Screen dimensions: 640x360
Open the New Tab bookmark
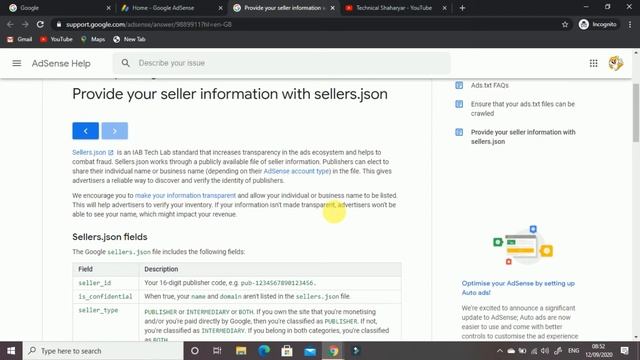(x=129, y=39)
